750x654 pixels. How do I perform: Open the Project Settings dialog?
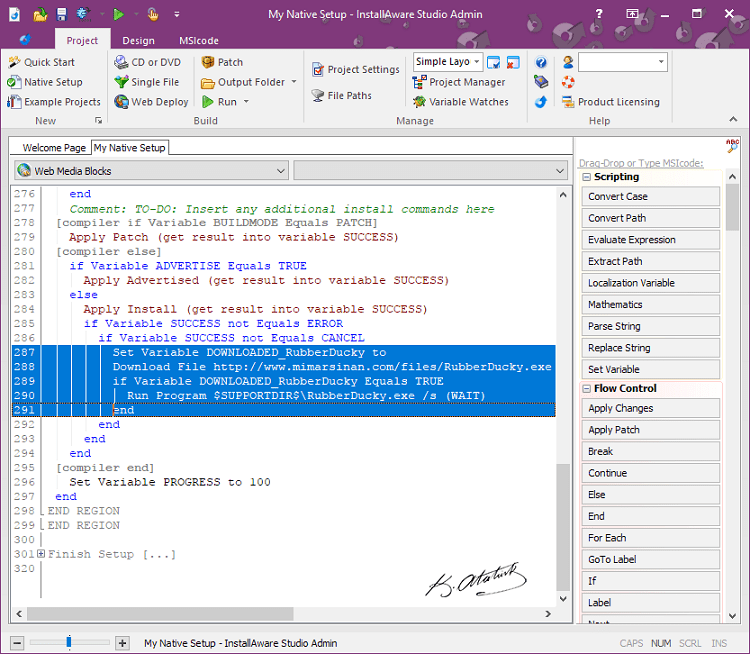tap(355, 70)
